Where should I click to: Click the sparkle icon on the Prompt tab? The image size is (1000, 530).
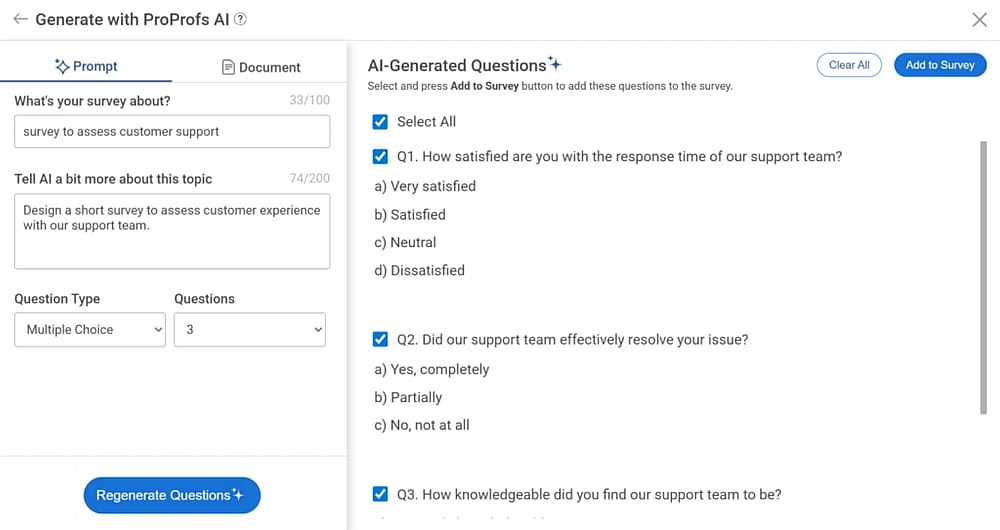[62, 66]
